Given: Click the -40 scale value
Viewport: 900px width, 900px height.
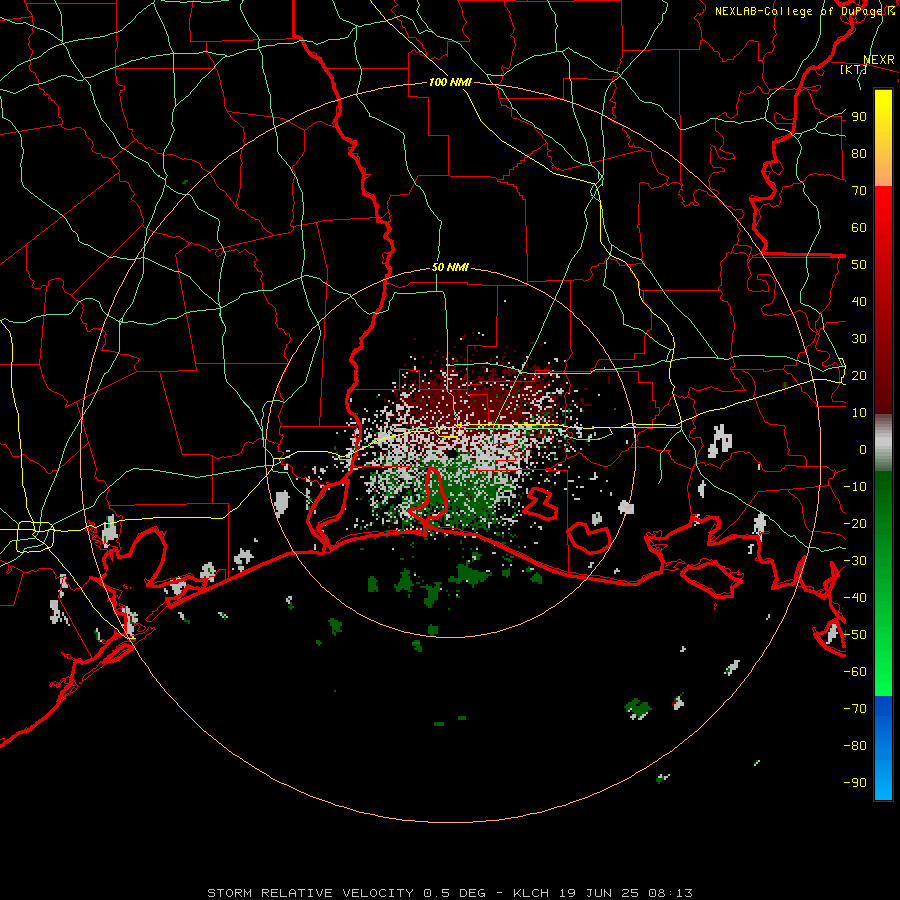Looking at the screenshot, I should (x=855, y=598).
